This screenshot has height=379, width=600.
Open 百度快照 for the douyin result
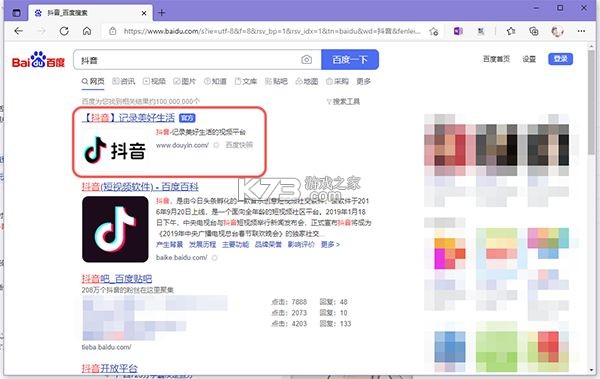tap(239, 145)
